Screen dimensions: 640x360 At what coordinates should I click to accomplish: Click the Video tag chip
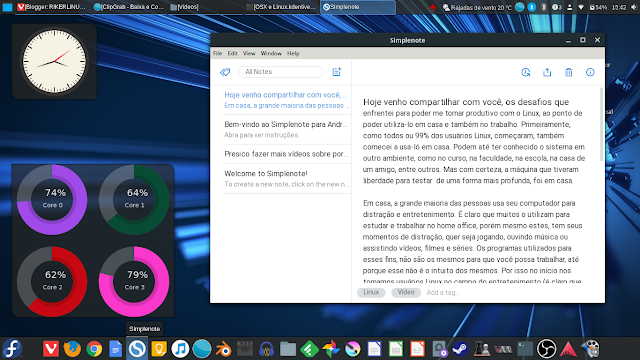click(406, 292)
